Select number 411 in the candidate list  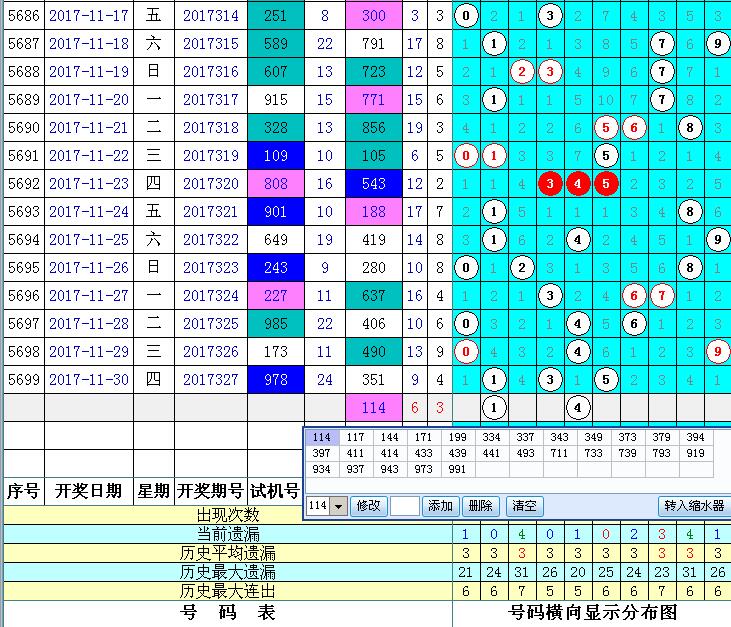pos(356,453)
